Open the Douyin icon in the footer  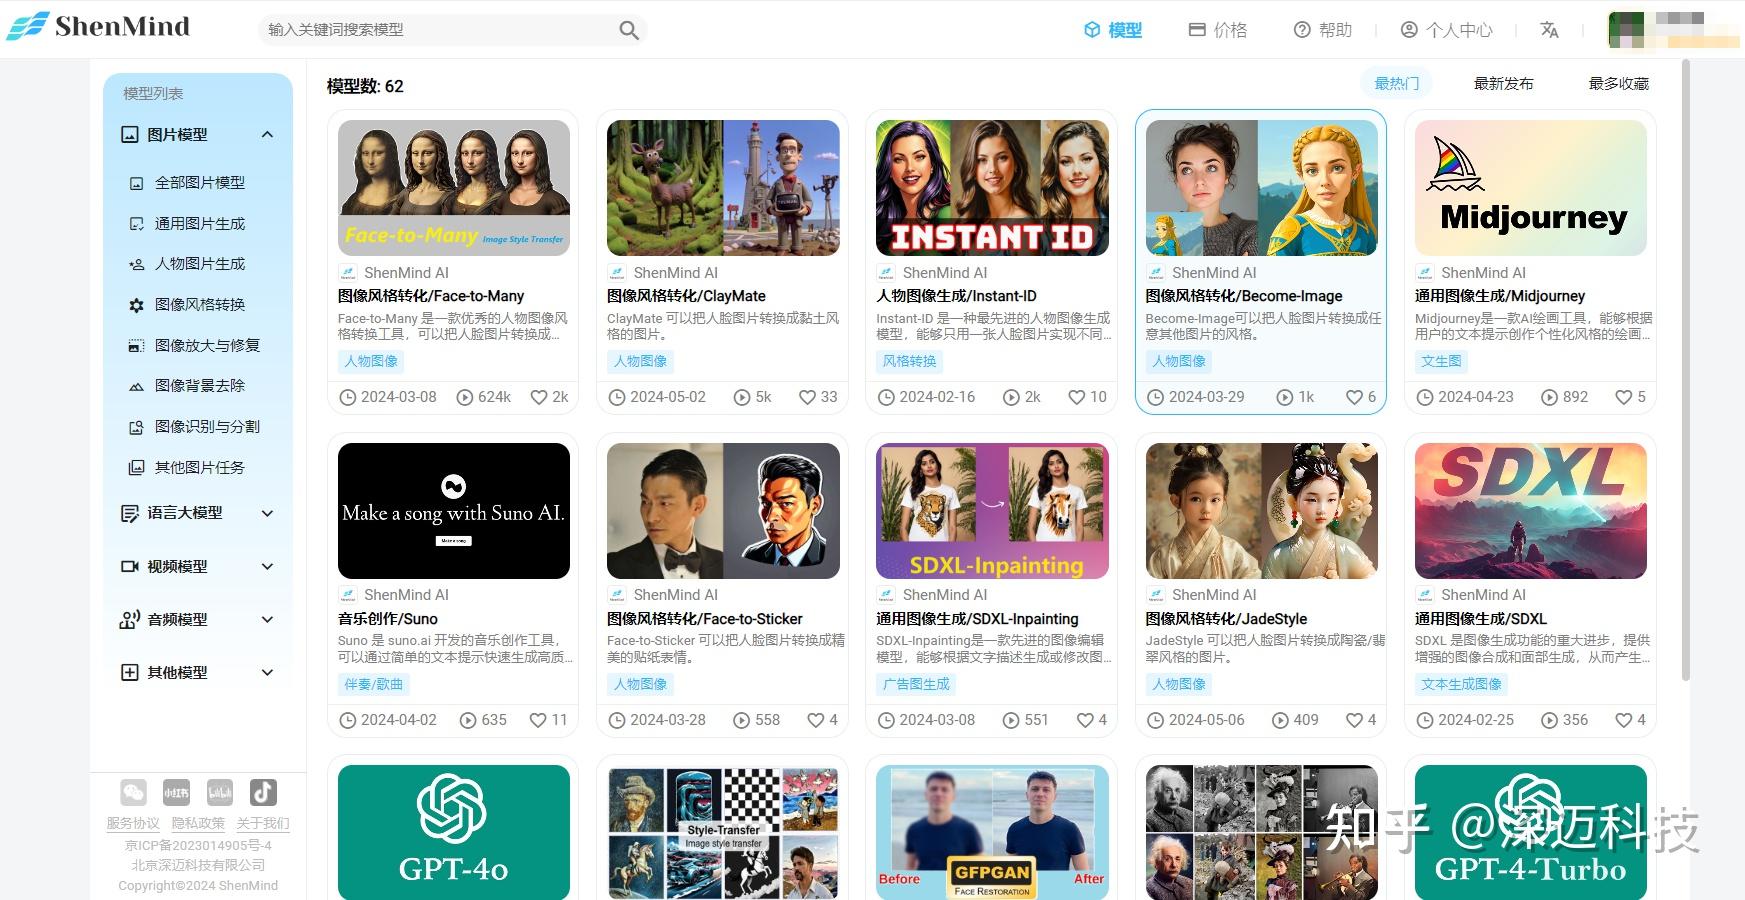[262, 792]
